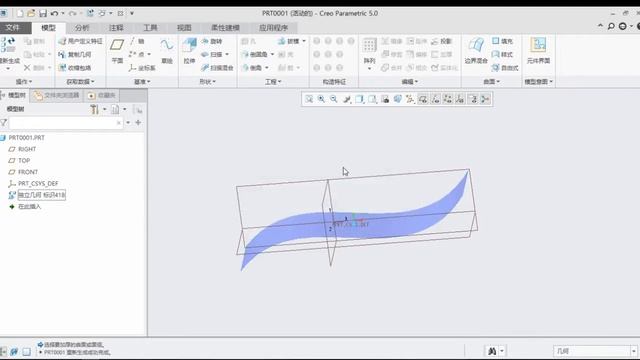
Task: Expand the 基准 (Datum) group menu
Action: [x=142, y=82]
